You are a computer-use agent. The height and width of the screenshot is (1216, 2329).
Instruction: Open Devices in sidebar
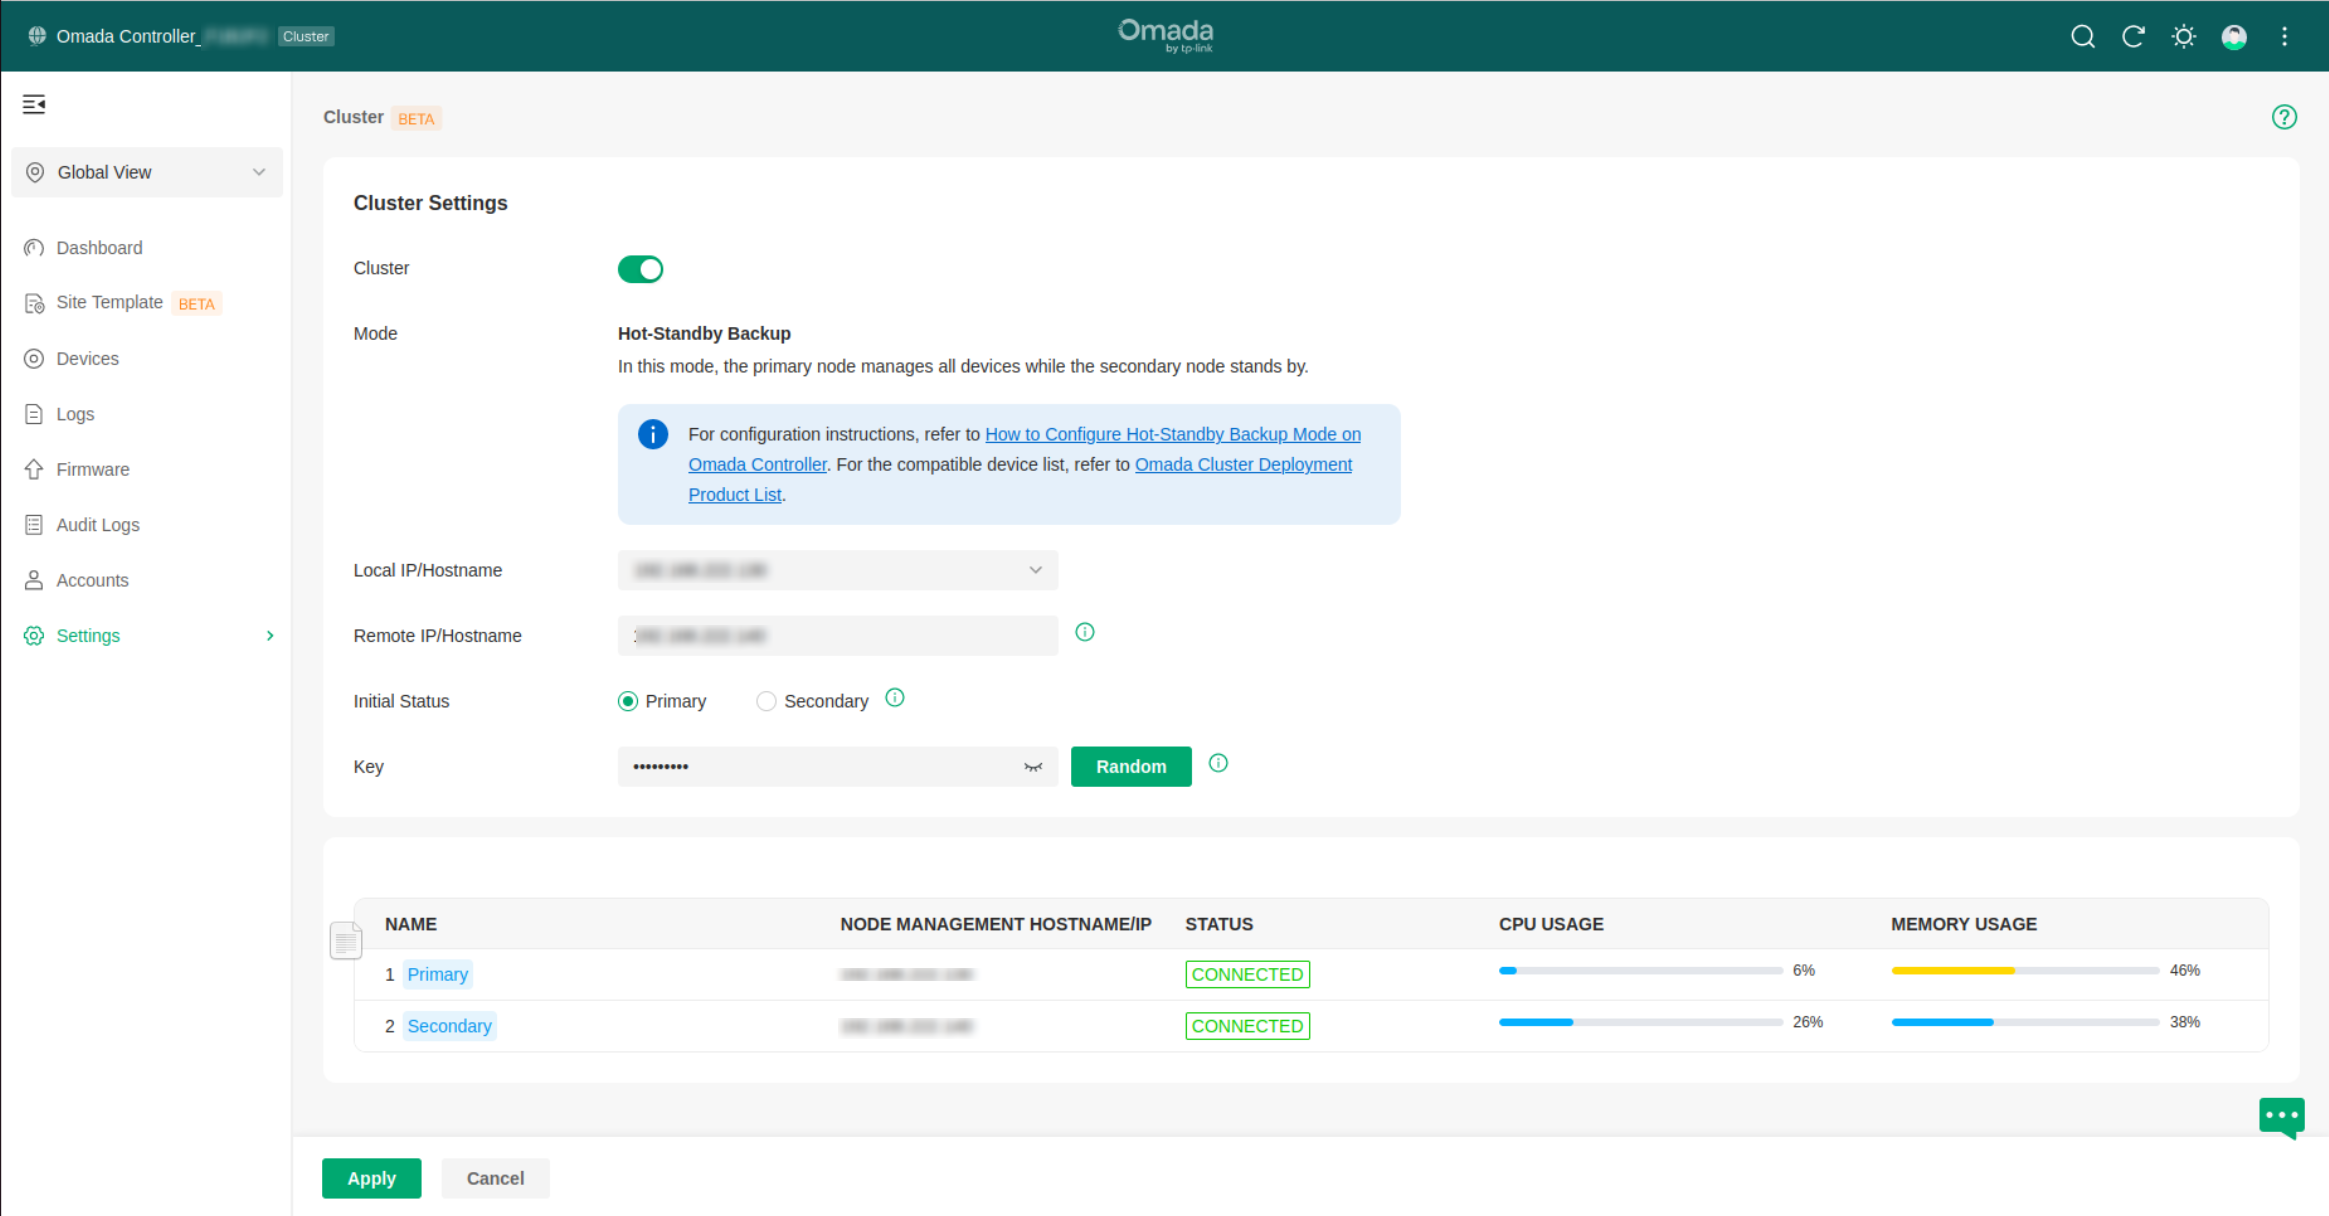[x=87, y=359]
